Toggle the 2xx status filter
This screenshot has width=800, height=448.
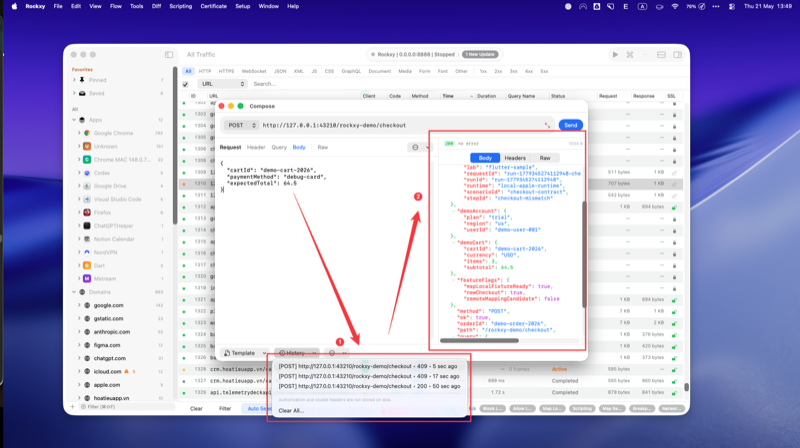[x=498, y=71]
